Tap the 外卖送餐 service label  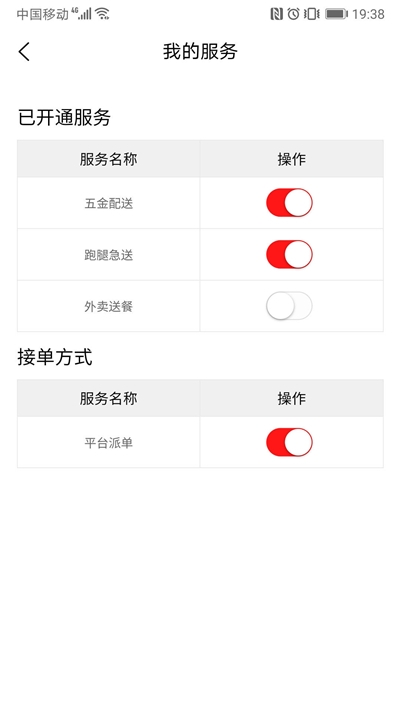tap(109, 307)
